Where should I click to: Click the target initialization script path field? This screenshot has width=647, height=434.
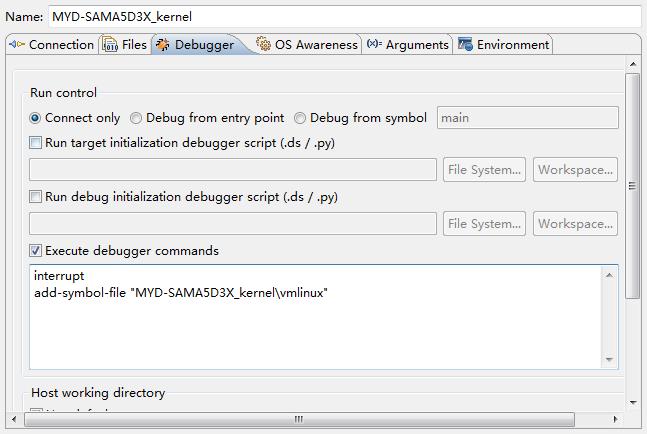[233, 170]
